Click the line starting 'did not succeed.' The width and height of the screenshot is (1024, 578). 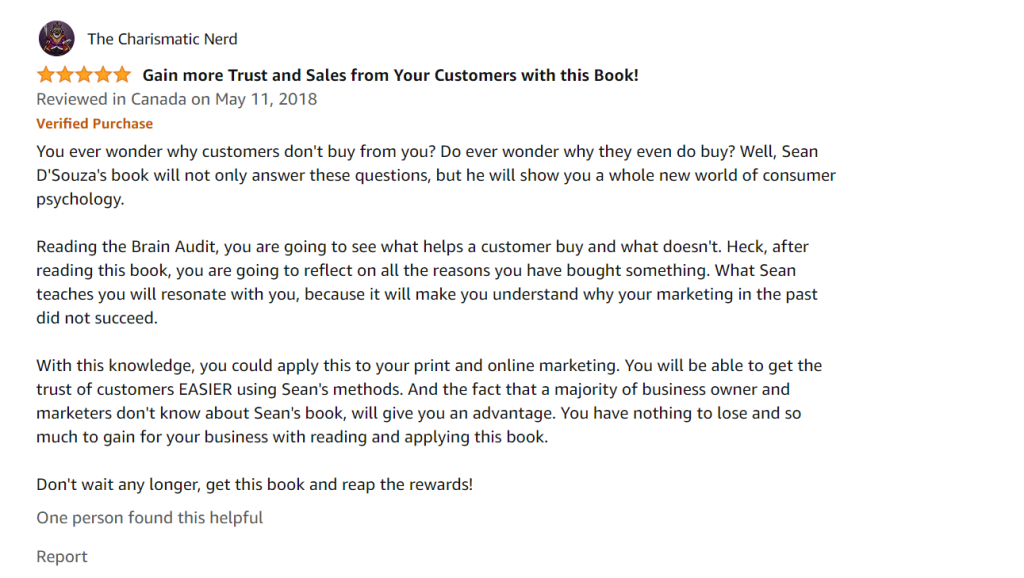click(x=97, y=318)
